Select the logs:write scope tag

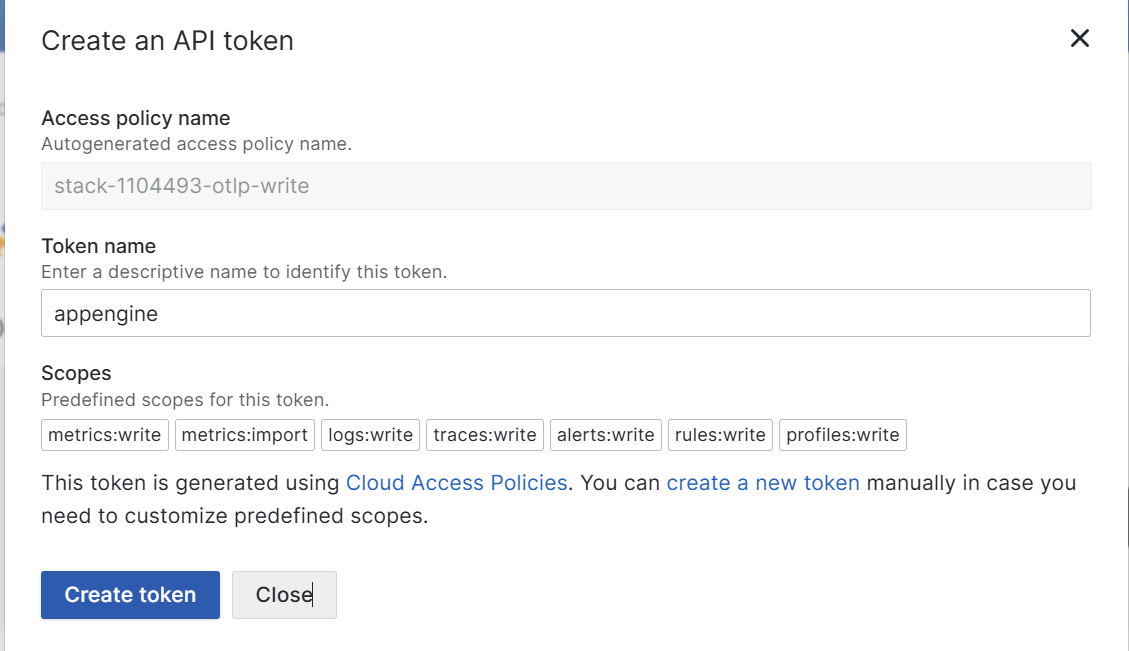370,434
